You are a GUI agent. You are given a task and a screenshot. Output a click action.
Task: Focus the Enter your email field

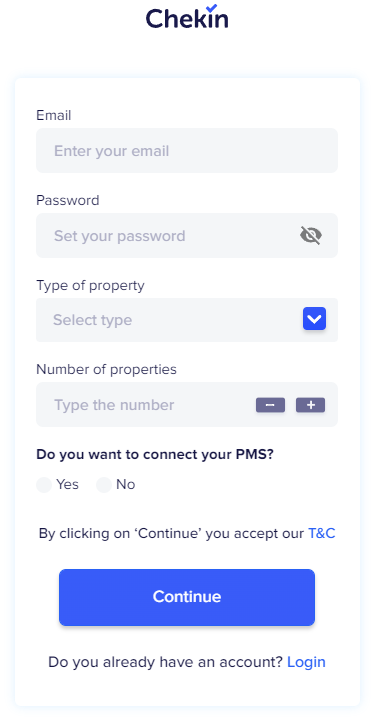point(187,151)
